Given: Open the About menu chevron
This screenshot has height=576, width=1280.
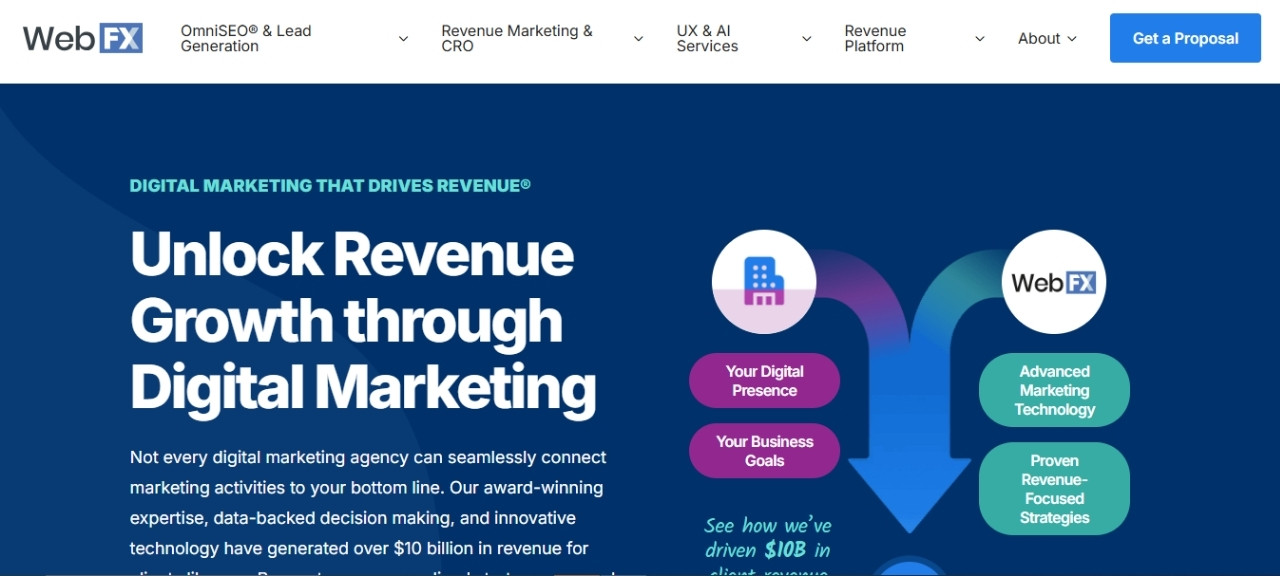Looking at the screenshot, I should [x=1072, y=39].
